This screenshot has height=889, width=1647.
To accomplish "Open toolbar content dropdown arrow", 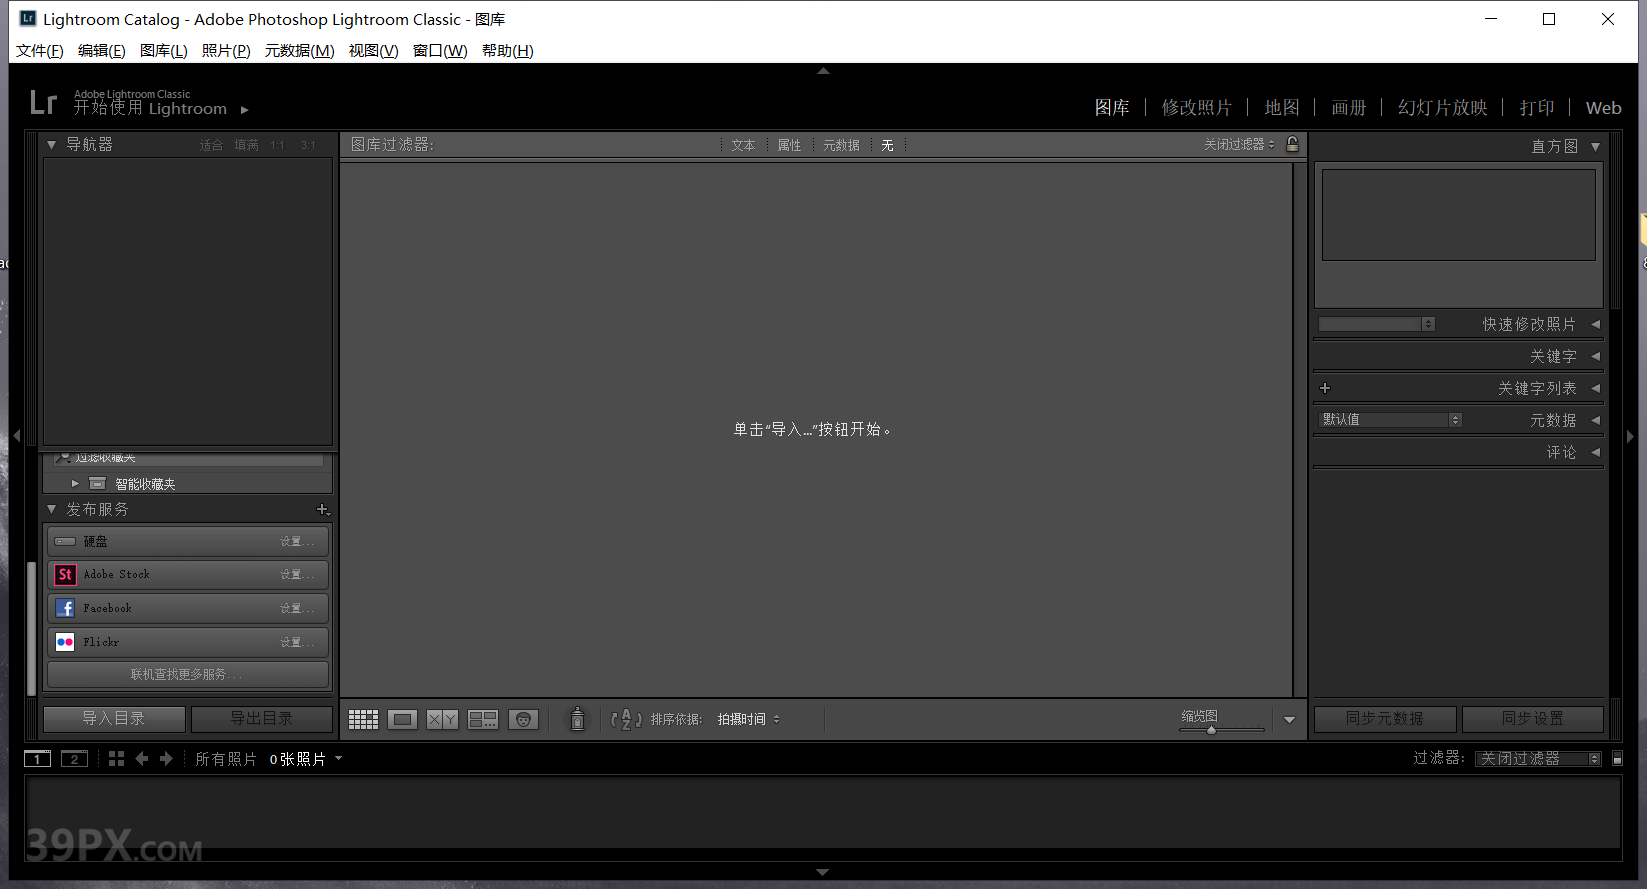I will (1289, 720).
